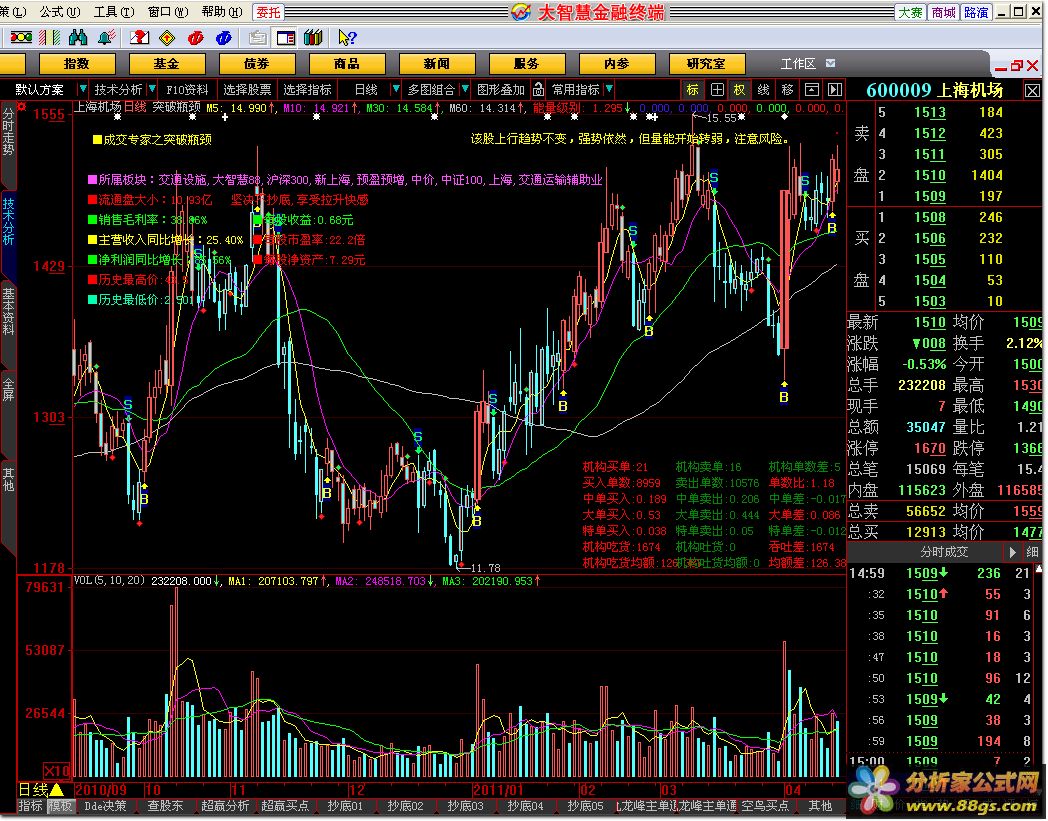The height and width of the screenshot is (821, 1048).
Task: Toggle the 标 marker button
Action: tap(692, 90)
